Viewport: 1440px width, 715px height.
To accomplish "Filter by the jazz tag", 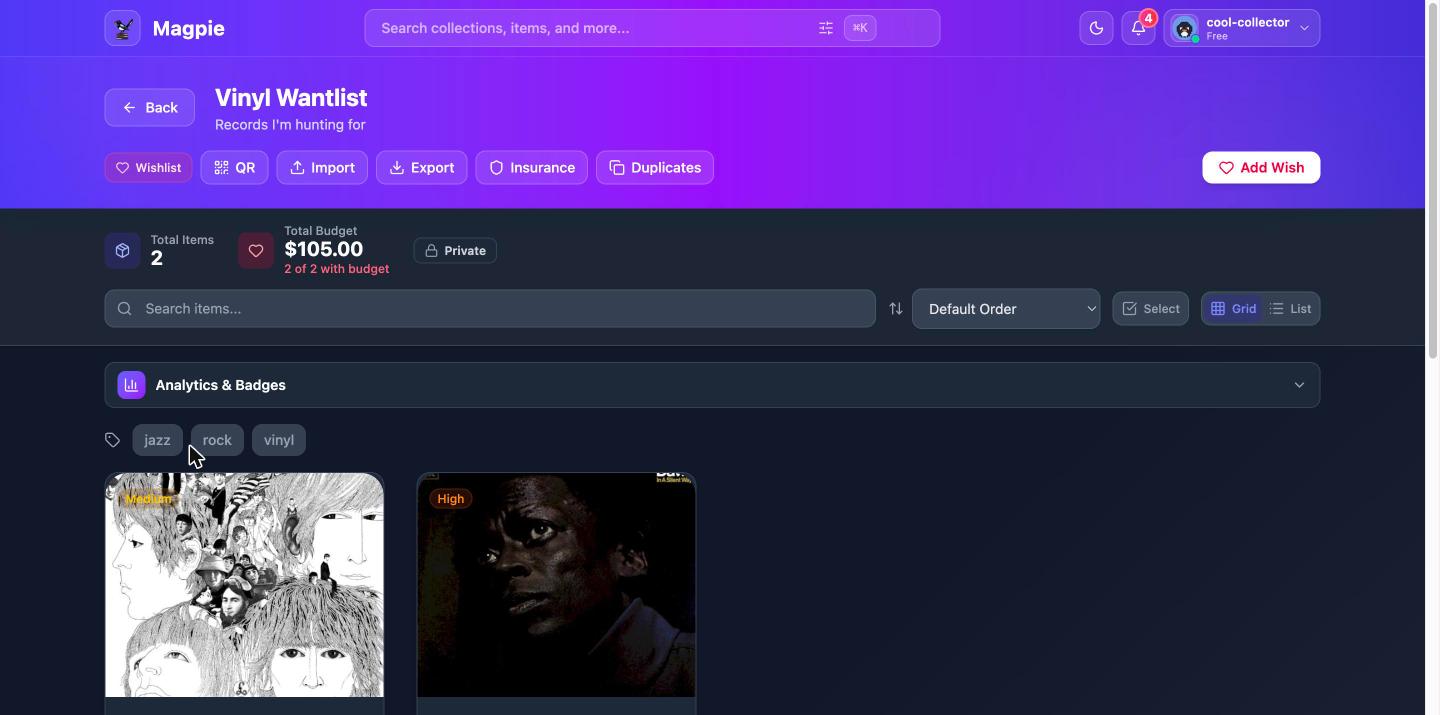I will (x=157, y=440).
